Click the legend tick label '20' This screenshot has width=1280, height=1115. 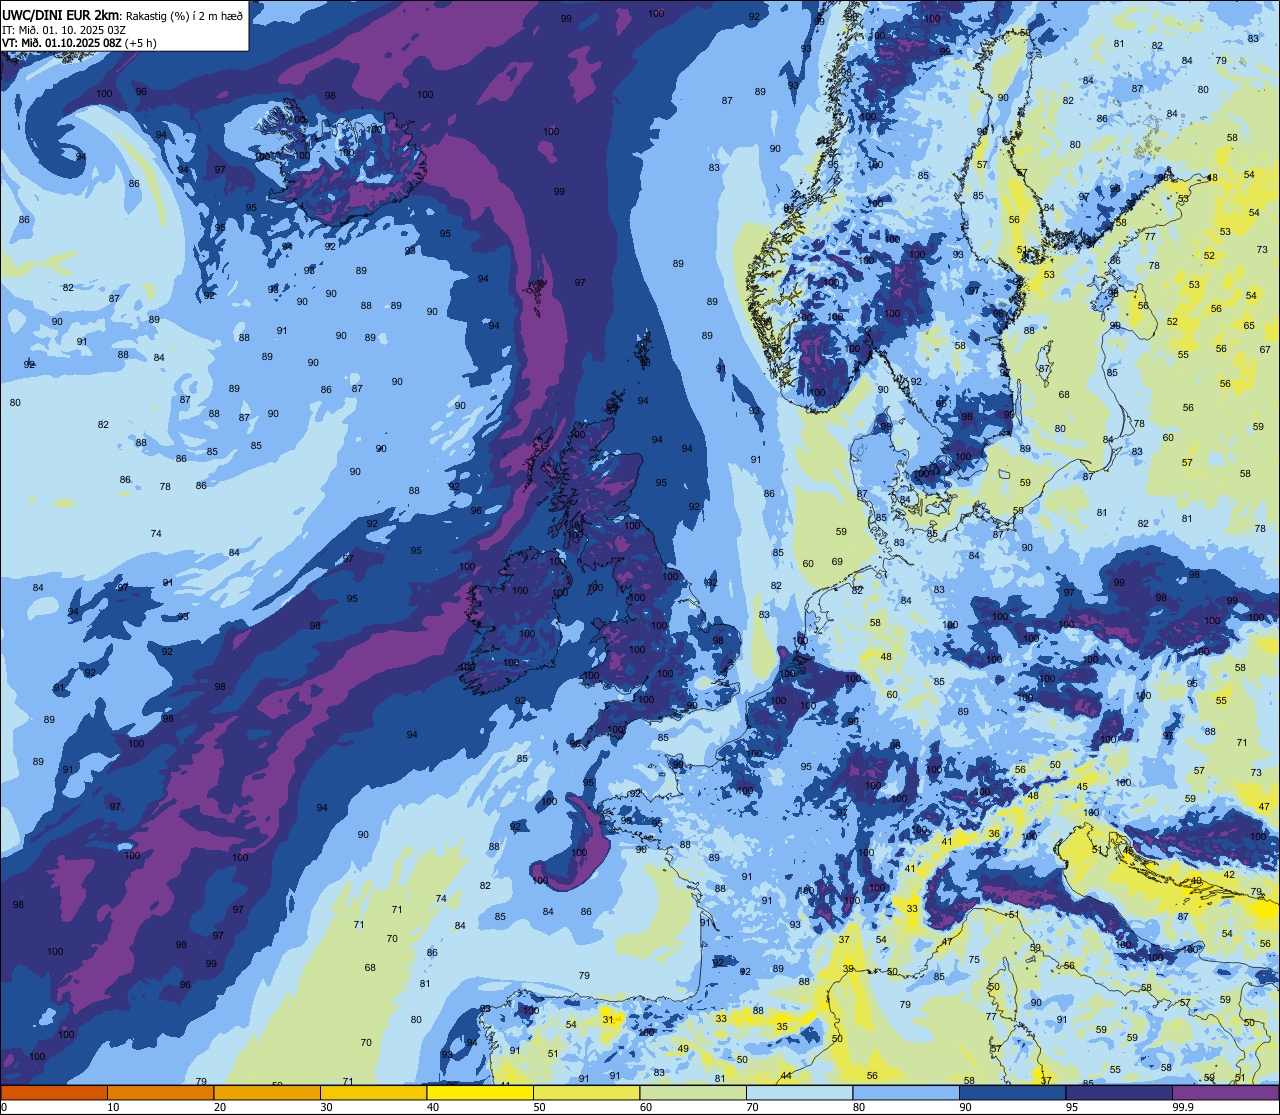point(220,1107)
